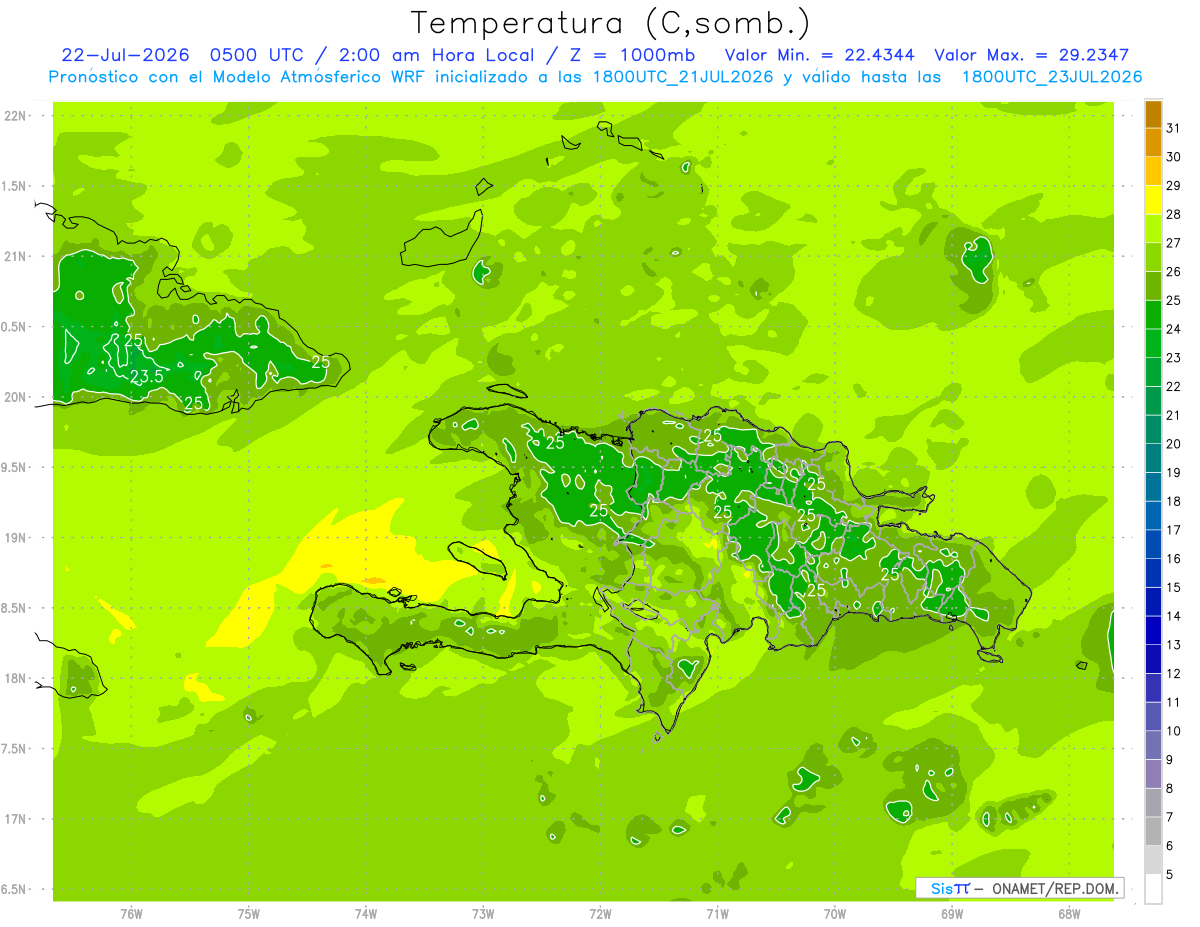Click the green colorbar segment between 24 and 25
The width and height of the screenshot is (1200, 927).
[1153, 314]
